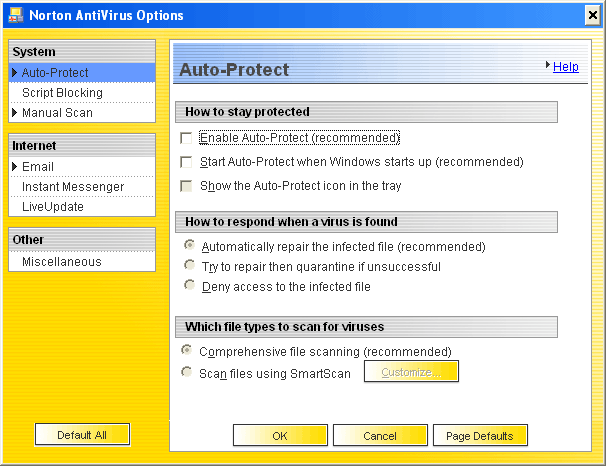
Task: Toggle Start Auto-Protect when Windows starts up
Action: pos(186,162)
